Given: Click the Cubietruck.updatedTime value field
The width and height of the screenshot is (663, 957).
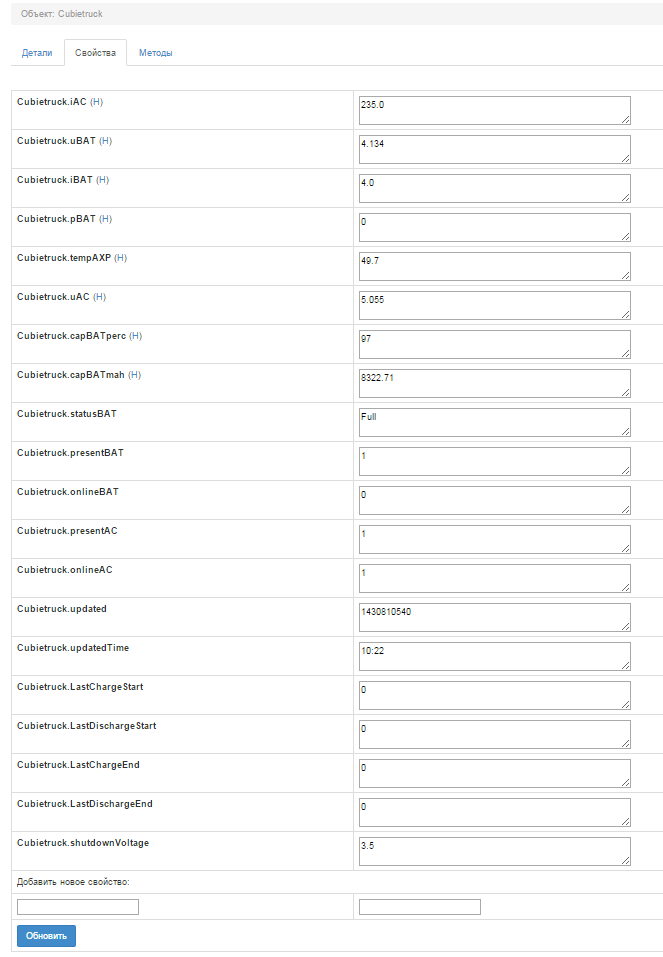Looking at the screenshot, I should [494, 656].
